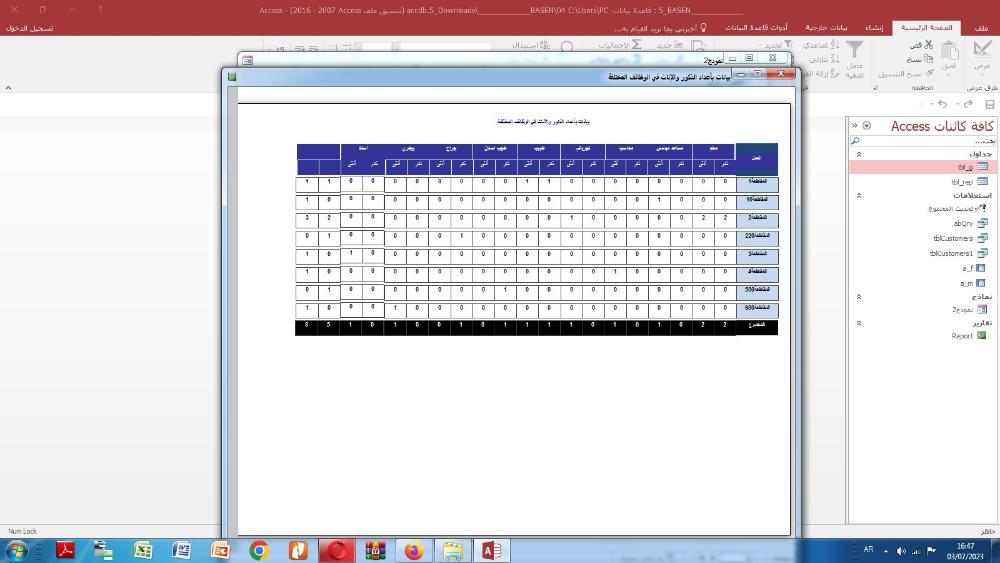This screenshot has width=1000, height=563.
Task: Open the View button in the ribbon
Action: click(981, 53)
